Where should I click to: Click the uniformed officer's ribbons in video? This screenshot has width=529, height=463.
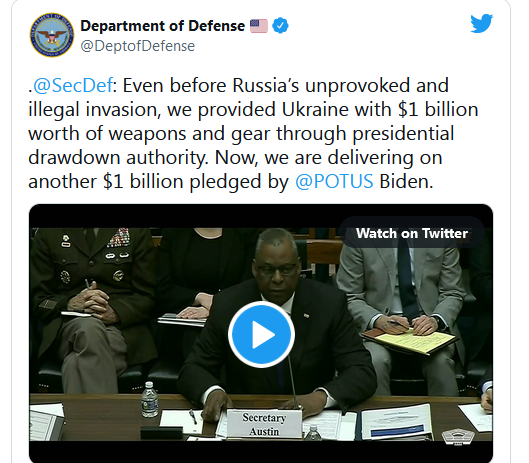click(118, 237)
